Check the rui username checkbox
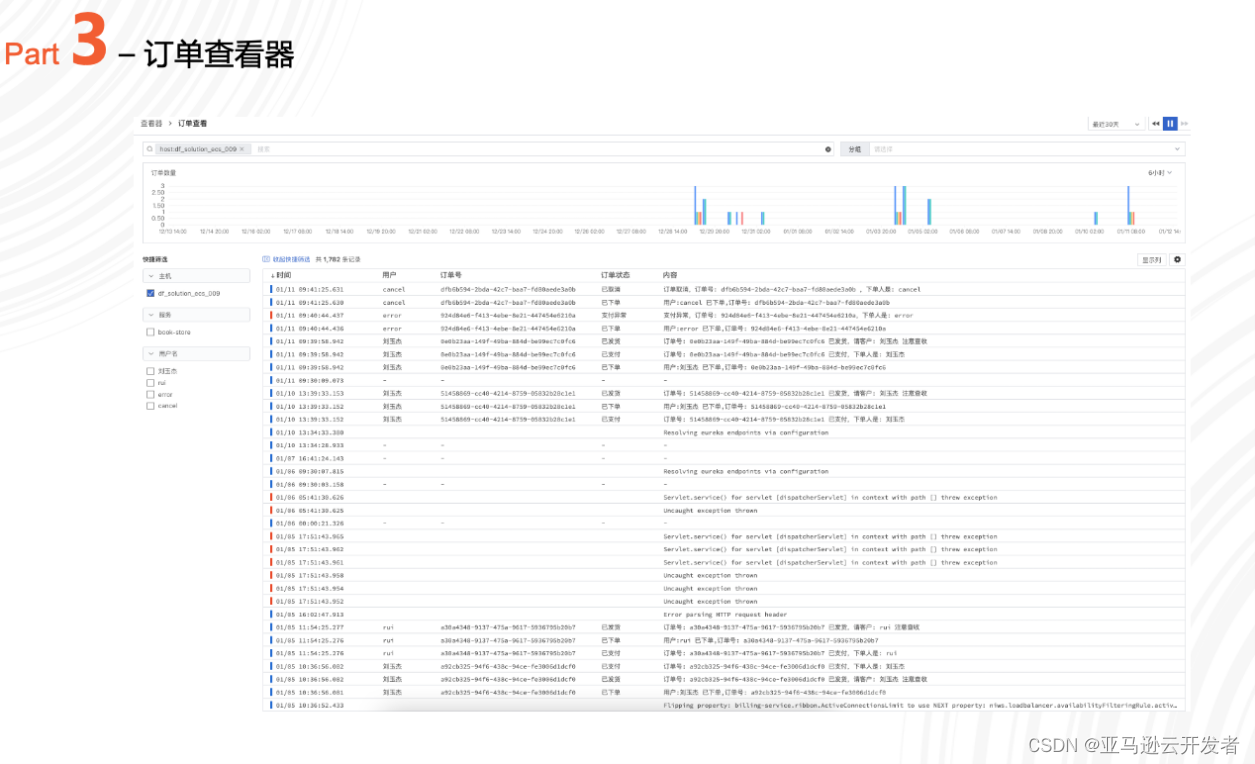The width and height of the screenshot is (1255, 764). click(150, 382)
